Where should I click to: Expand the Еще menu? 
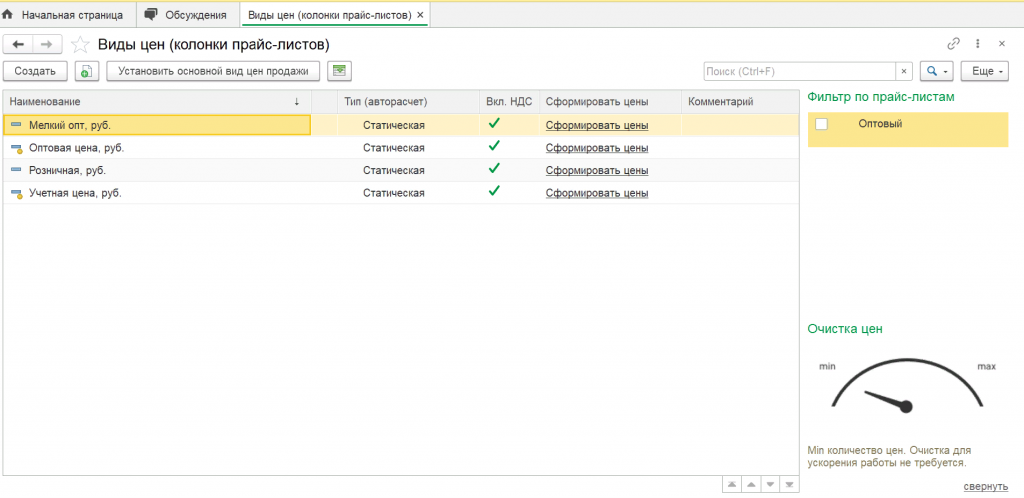pos(985,71)
